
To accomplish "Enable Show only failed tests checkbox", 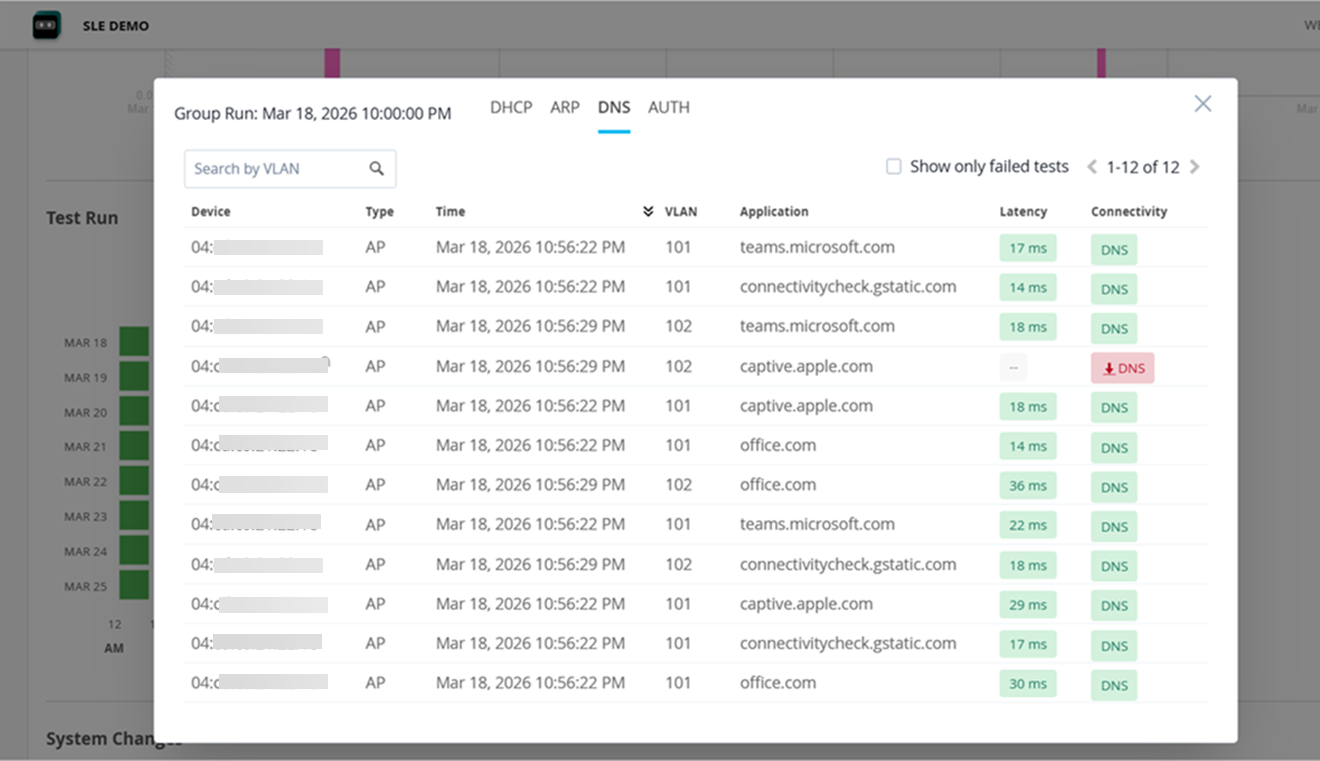I will tap(894, 167).
